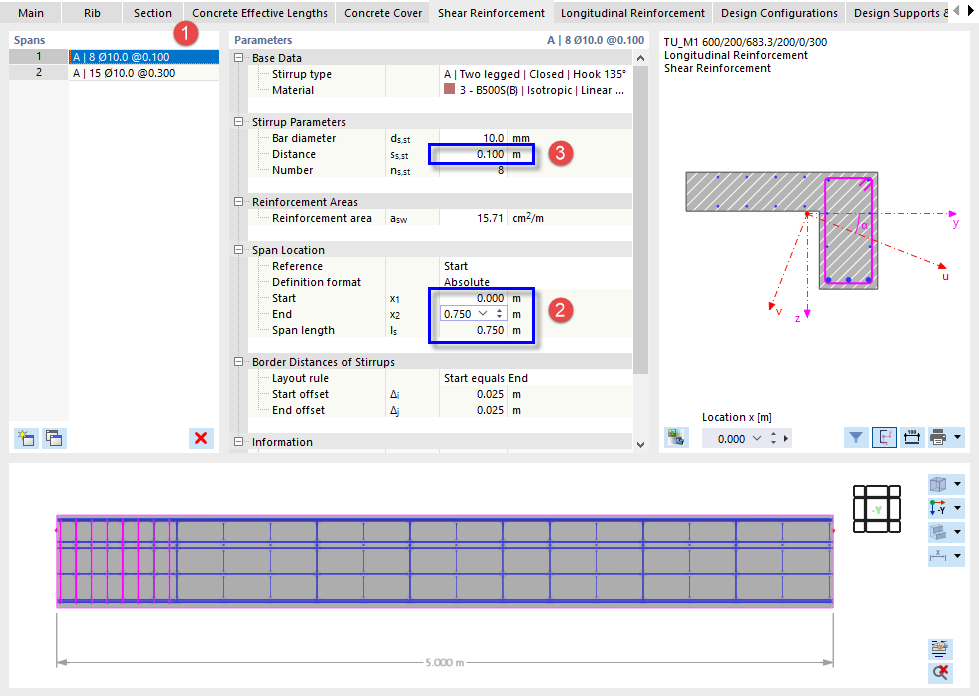
Task: Click the -Y view direction icon
Action: [x=937, y=507]
